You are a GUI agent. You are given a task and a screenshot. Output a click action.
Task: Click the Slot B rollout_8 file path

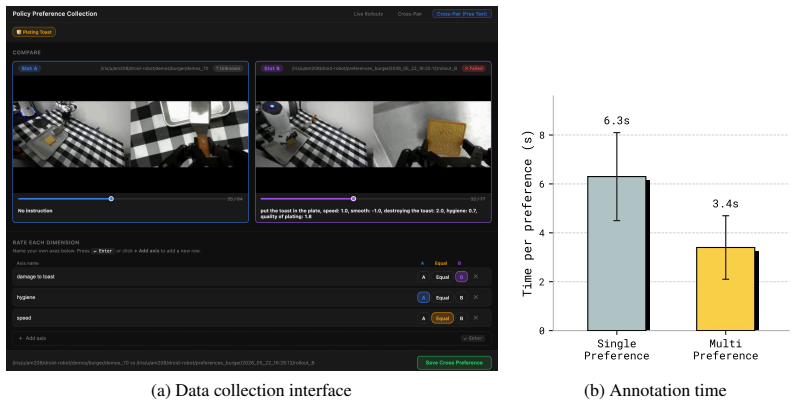click(375, 69)
